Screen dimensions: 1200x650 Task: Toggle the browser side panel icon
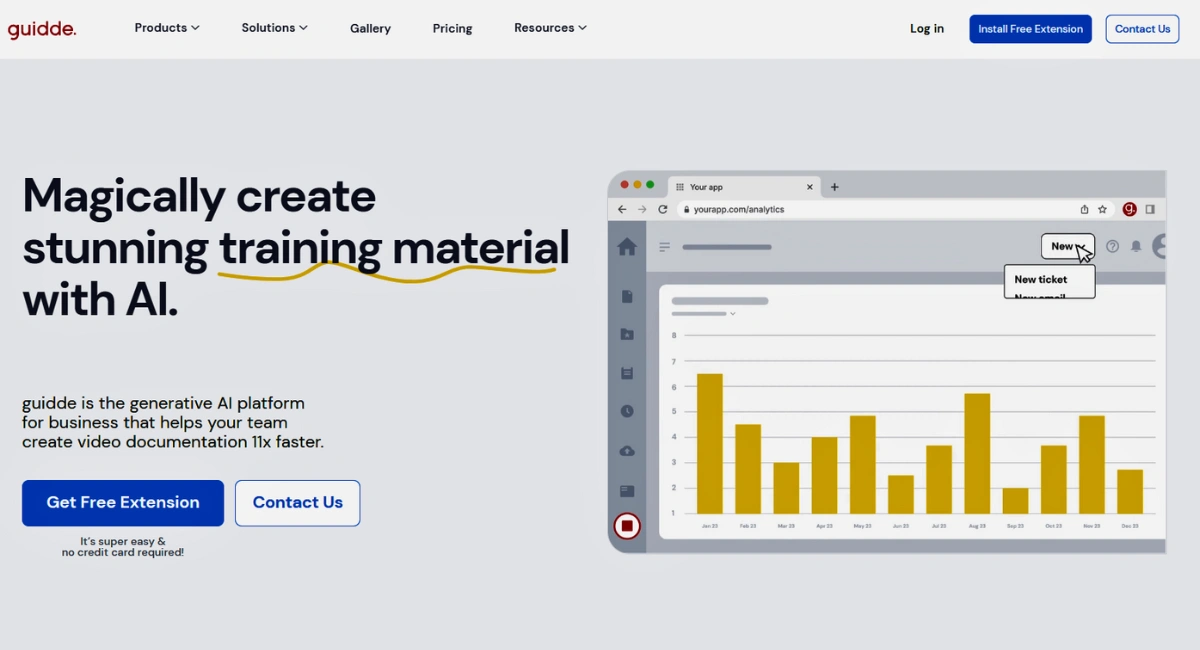tap(1150, 209)
